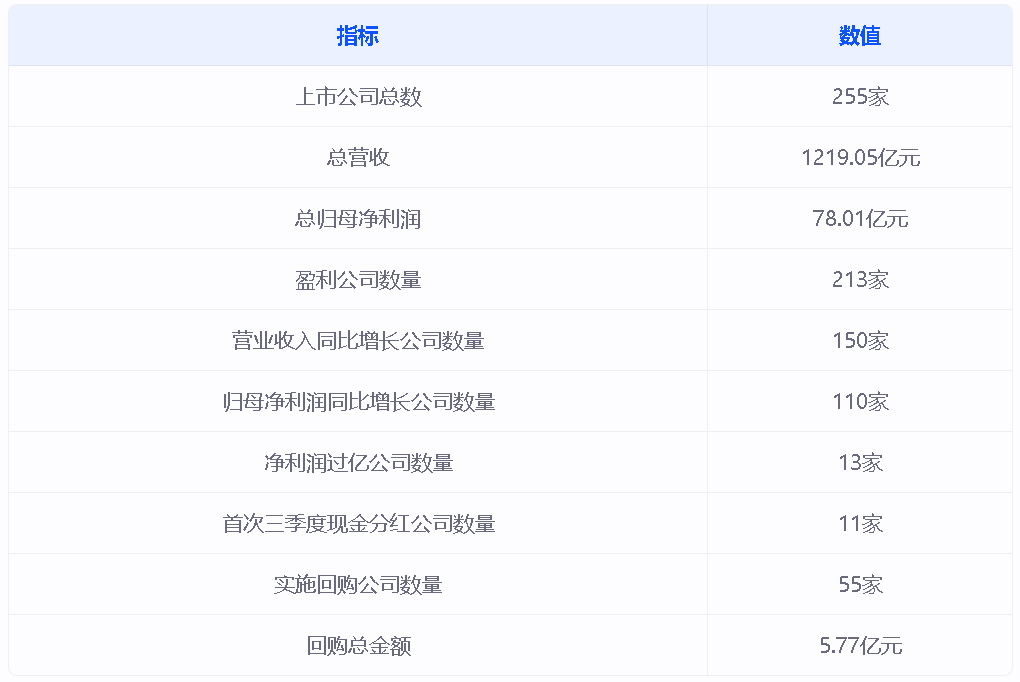Viewport: 1020px width, 682px height.
Task: Click the 11家 value cell
Action: (860, 524)
